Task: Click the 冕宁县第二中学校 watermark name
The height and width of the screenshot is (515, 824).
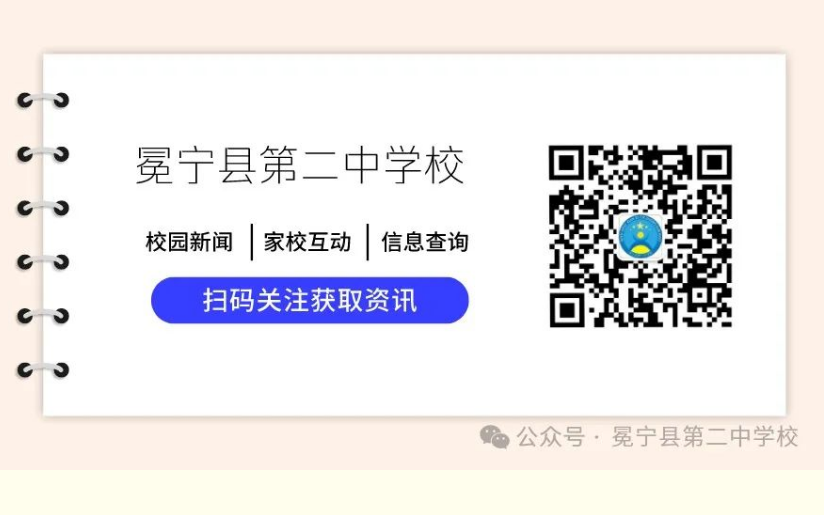Action: click(705, 437)
